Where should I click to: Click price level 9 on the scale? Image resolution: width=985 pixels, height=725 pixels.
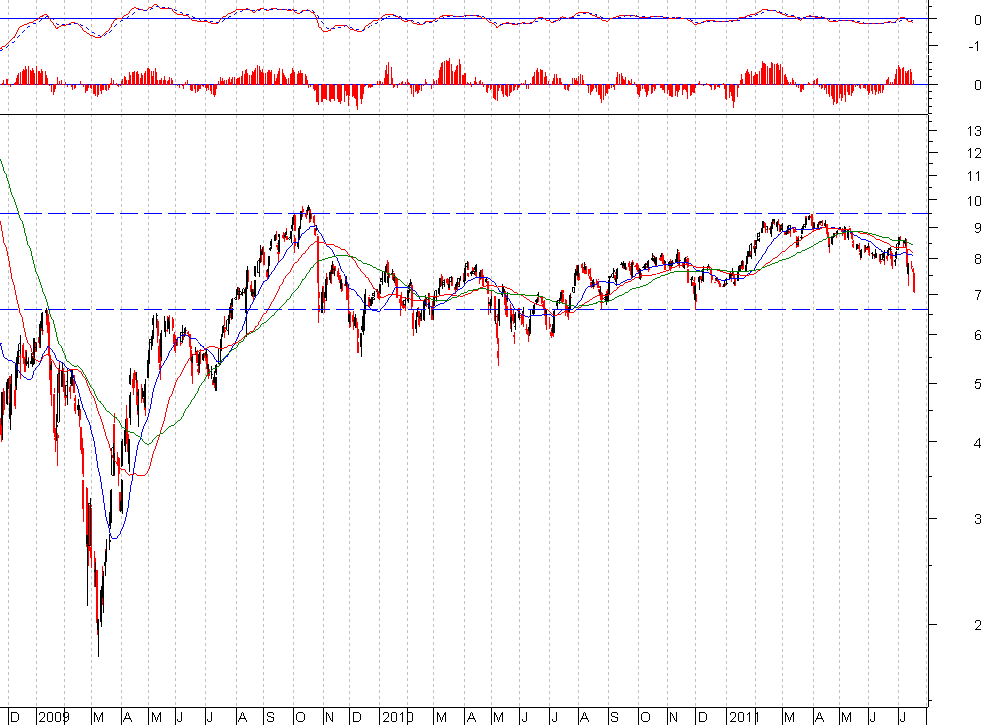[977, 228]
